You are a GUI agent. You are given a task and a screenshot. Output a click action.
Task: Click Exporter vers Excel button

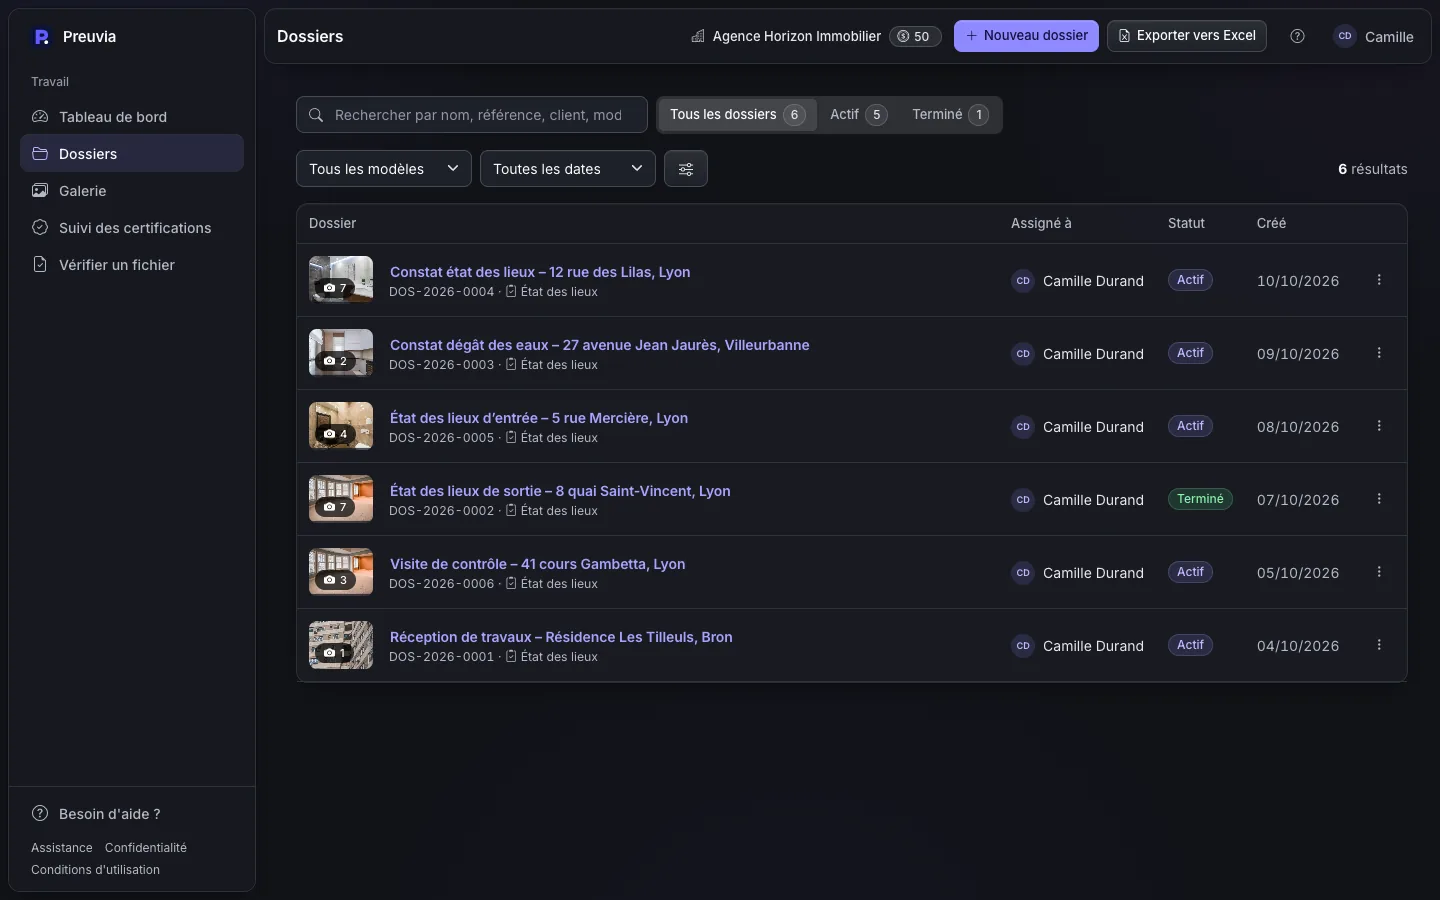tap(1187, 36)
